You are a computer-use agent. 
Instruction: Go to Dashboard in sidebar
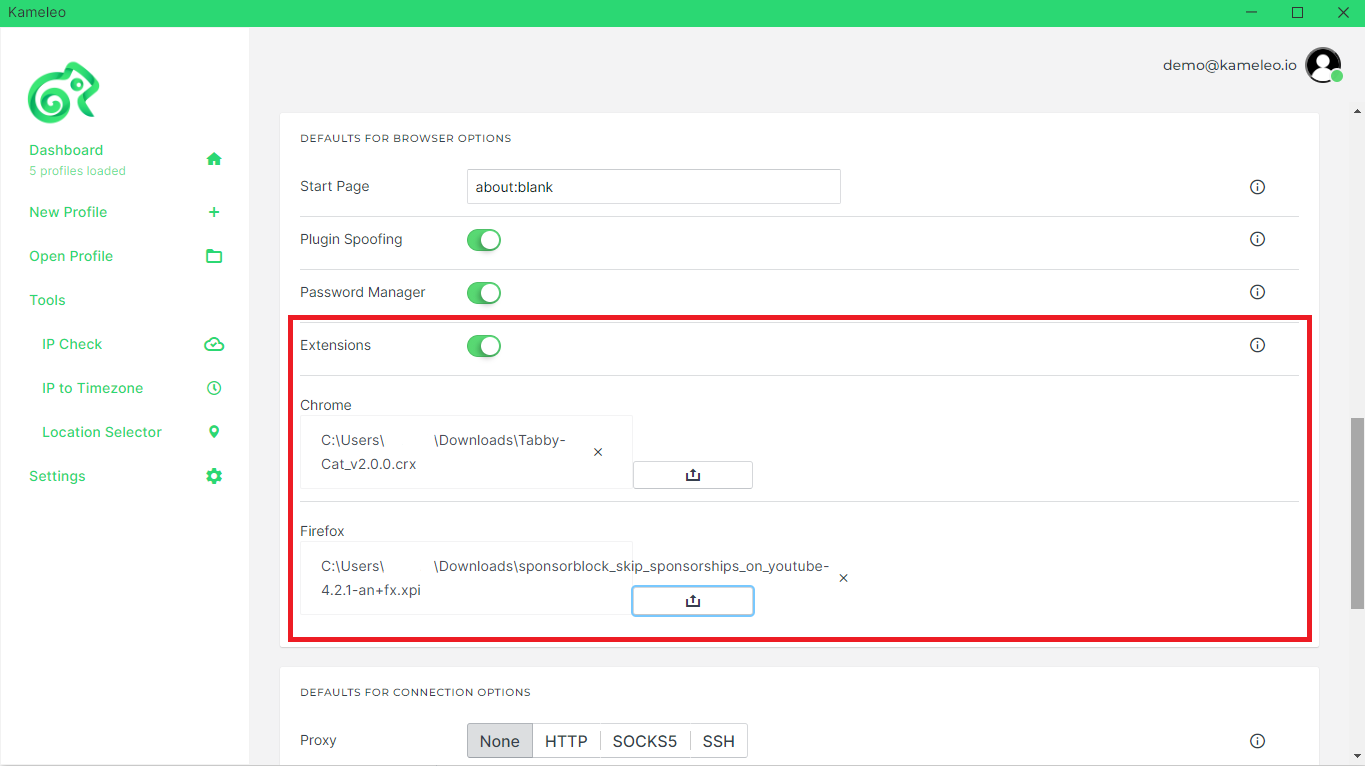[66, 150]
